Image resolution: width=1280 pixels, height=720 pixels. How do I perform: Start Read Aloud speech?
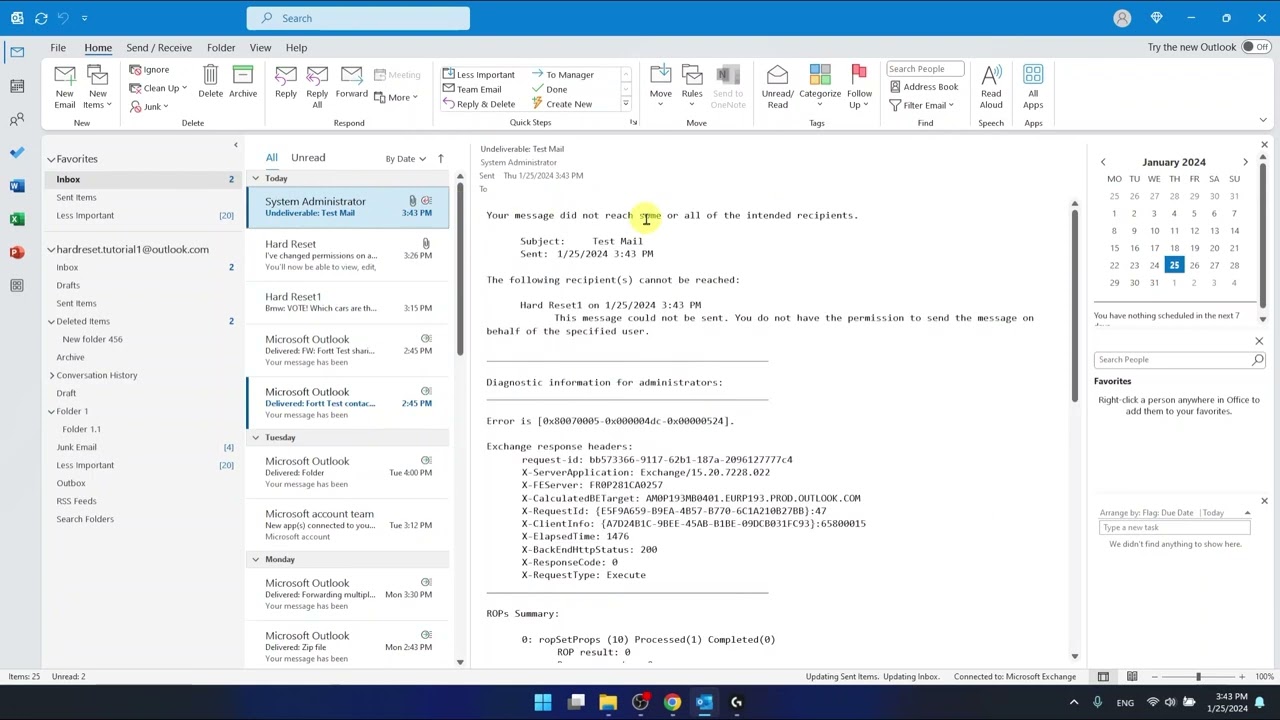(991, 88)
